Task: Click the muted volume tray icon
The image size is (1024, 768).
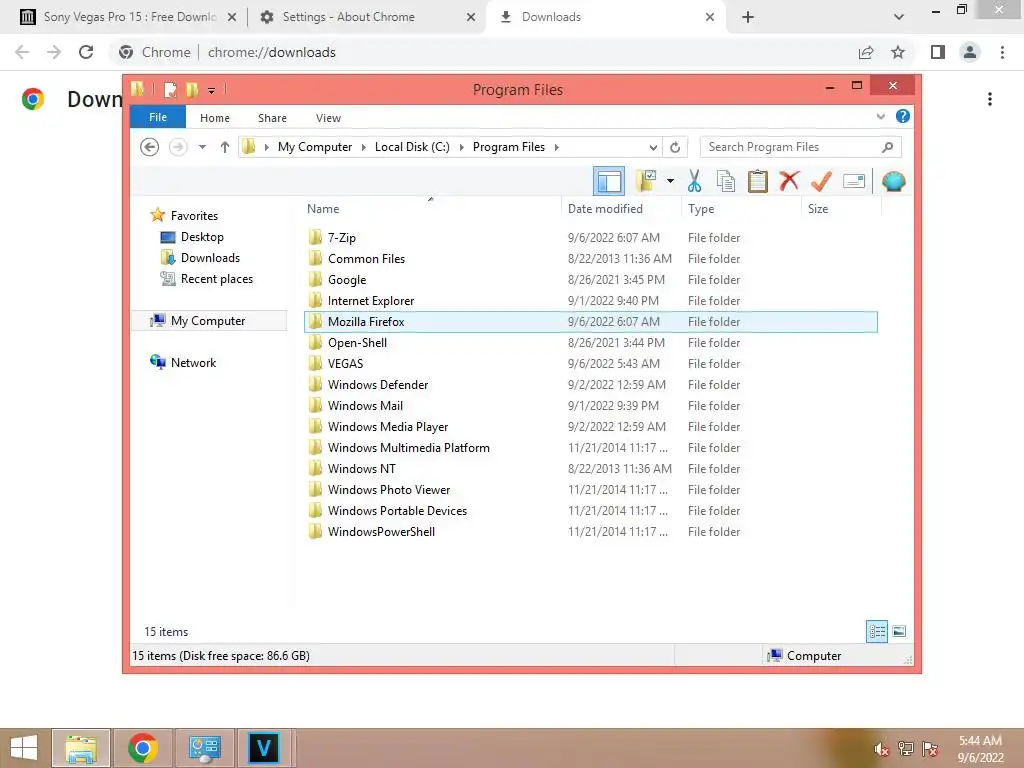Action: (882, 749)
